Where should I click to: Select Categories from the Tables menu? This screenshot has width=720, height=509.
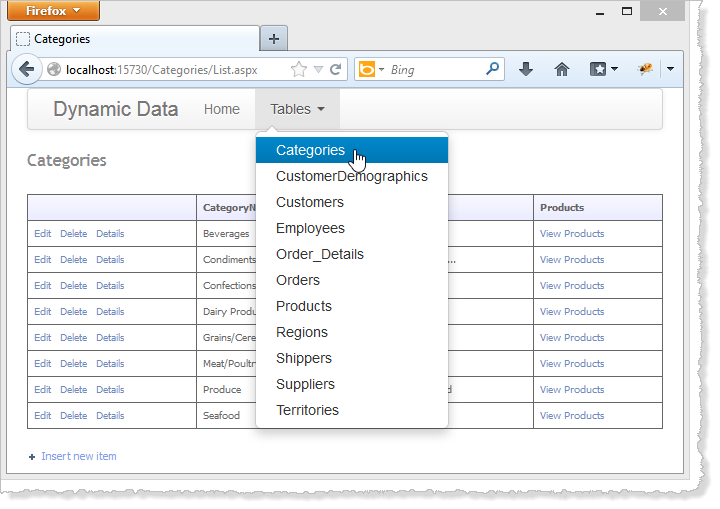coord(310,150)
